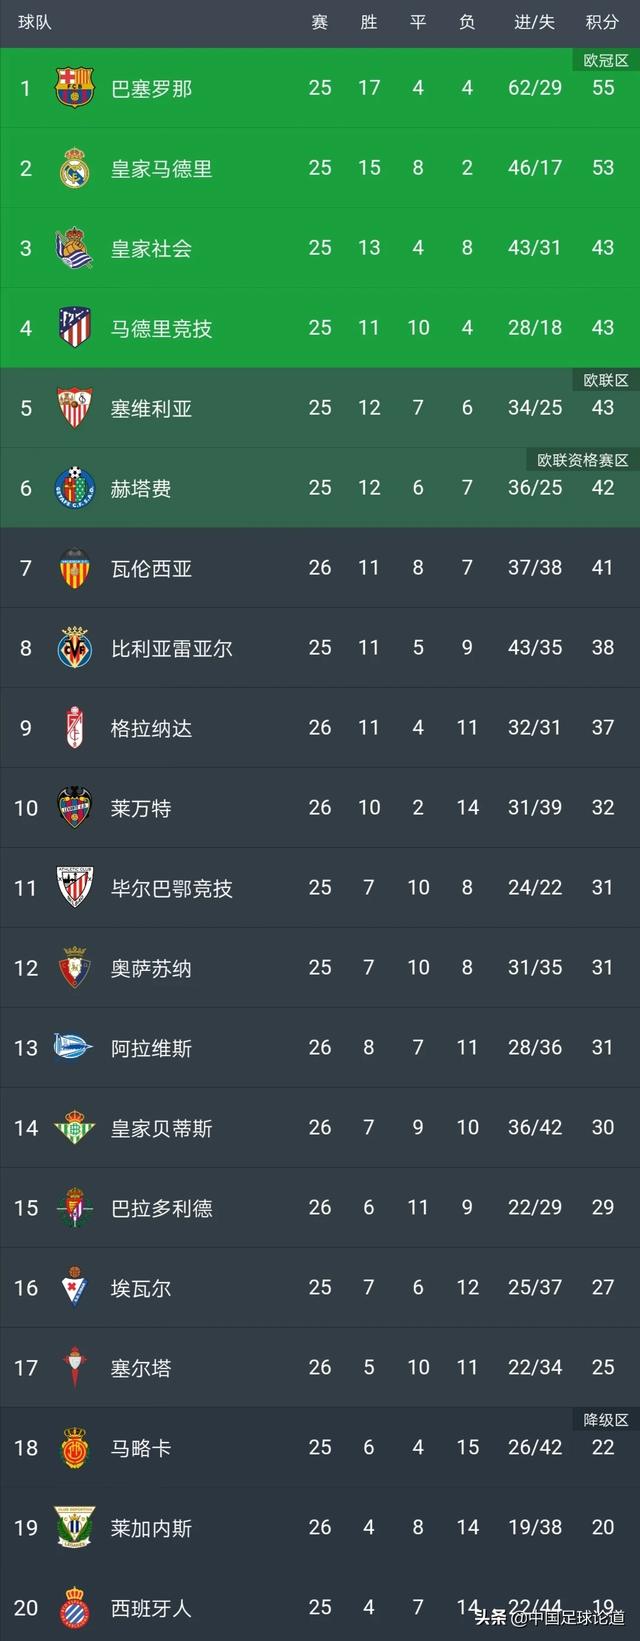Viewport: 640px width, 1641px height.
Task: Click the Villarreal yellow crest
Action: pos(74,648)
